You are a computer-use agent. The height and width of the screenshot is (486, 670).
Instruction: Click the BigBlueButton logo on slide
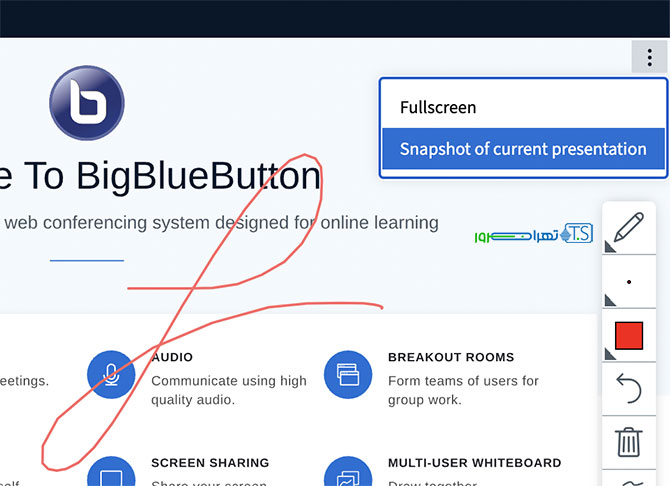87,103
